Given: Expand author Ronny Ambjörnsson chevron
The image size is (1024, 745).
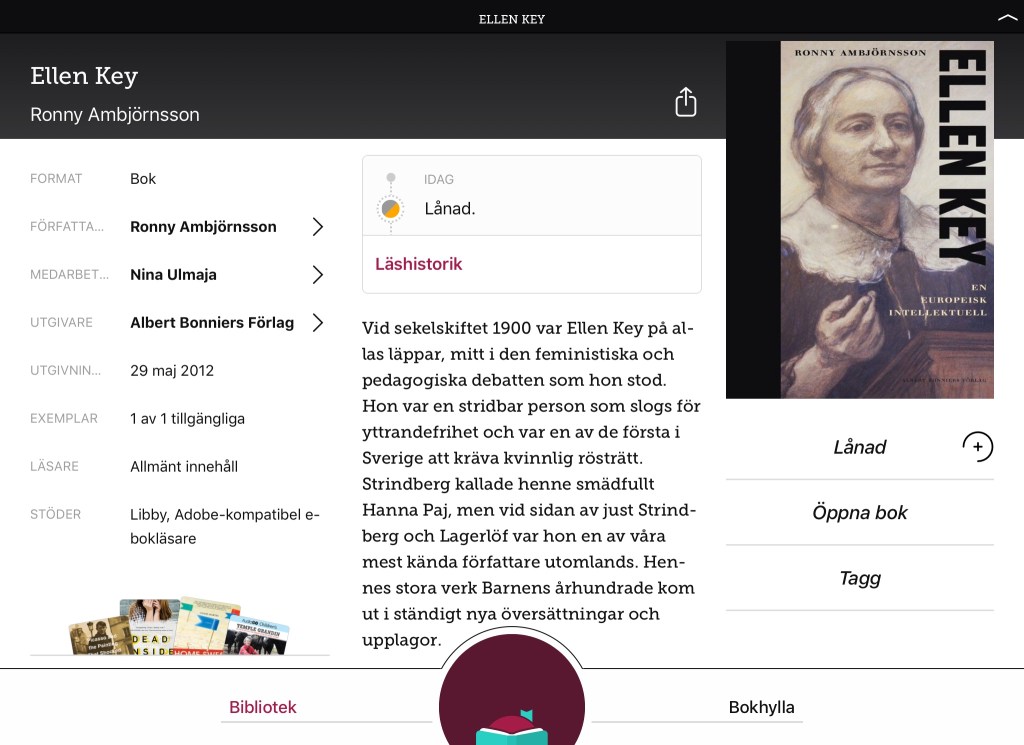Looking at the screenshot, I should click(317, 227).
